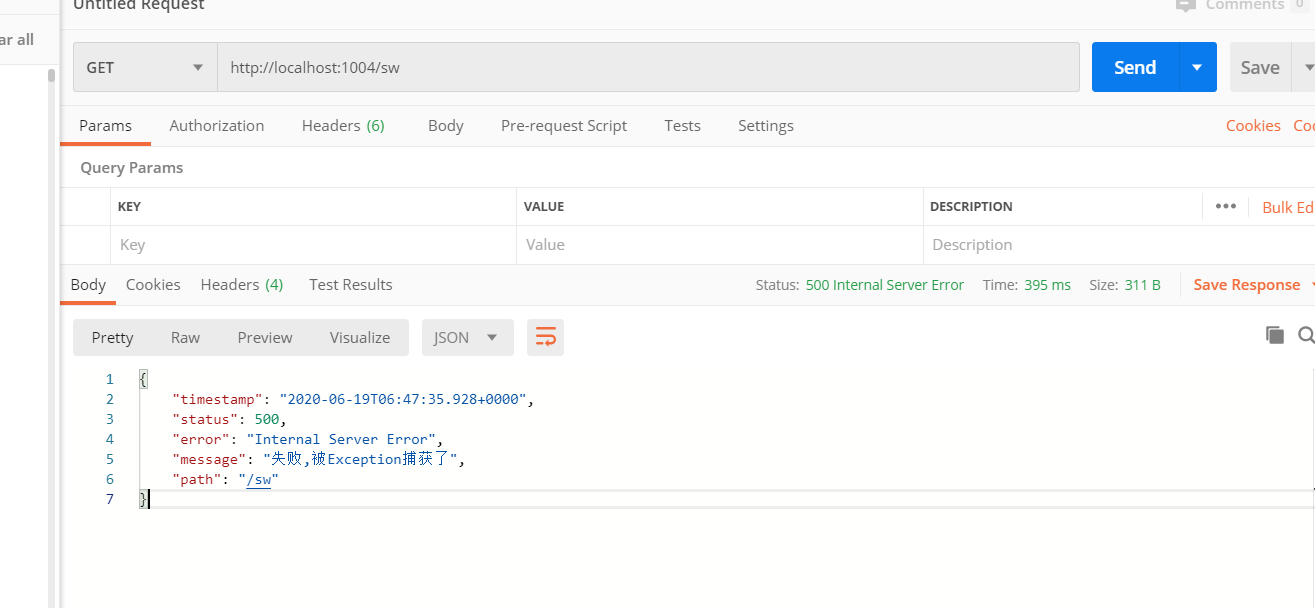Open the Cookies link beside request tabs

(1253, 126)
